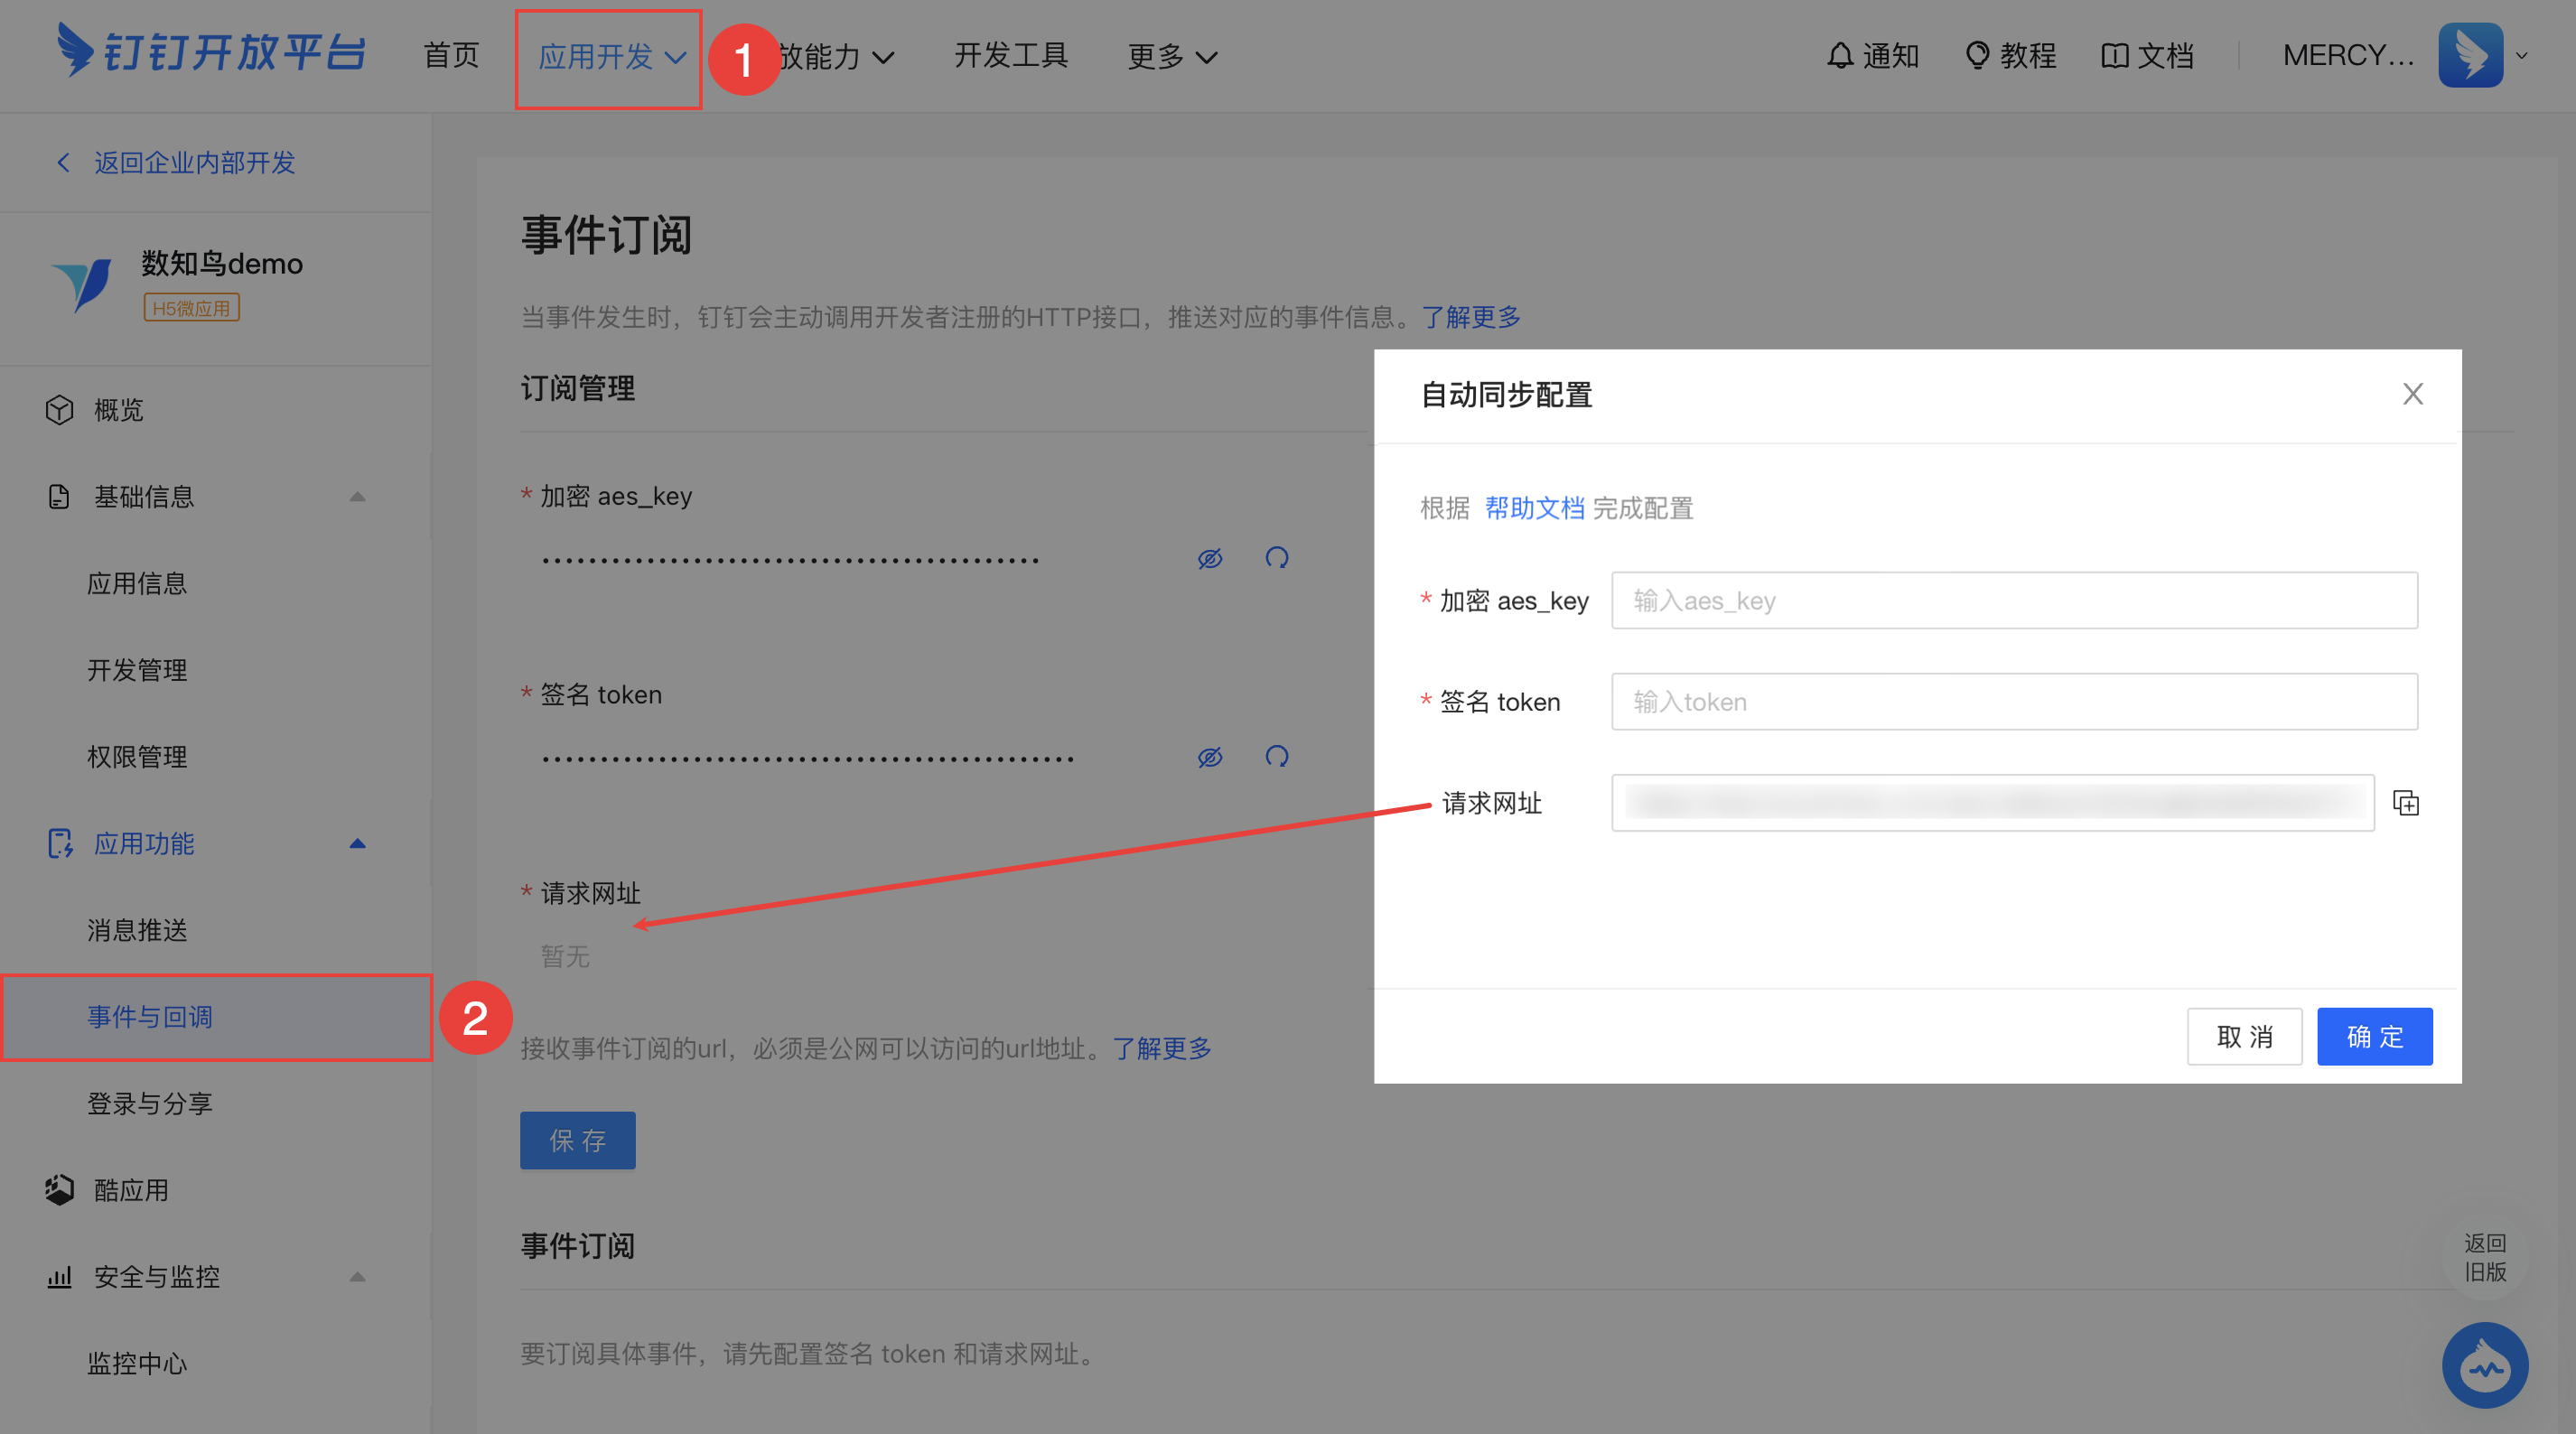
Task: Toggle aes_key visibility eye icon
Action: coord(1210,558)
